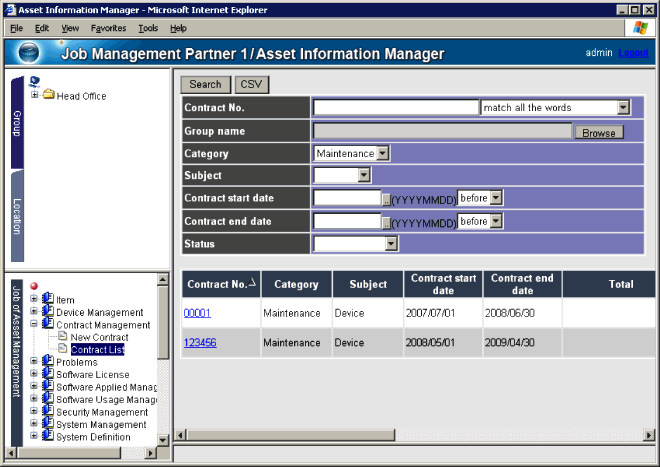
Task: Click the New Contract page icon
Action: 62,337
